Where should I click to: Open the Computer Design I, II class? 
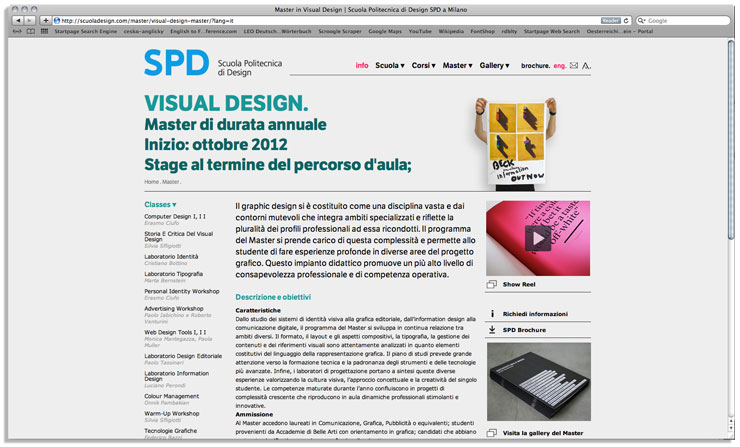tap(175, 216)
